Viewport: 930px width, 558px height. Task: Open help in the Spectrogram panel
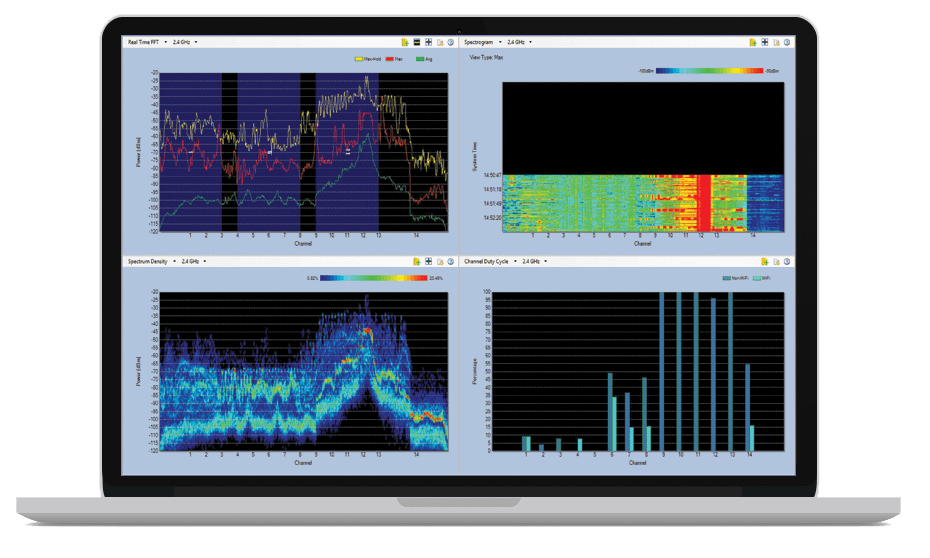[787, 42]
